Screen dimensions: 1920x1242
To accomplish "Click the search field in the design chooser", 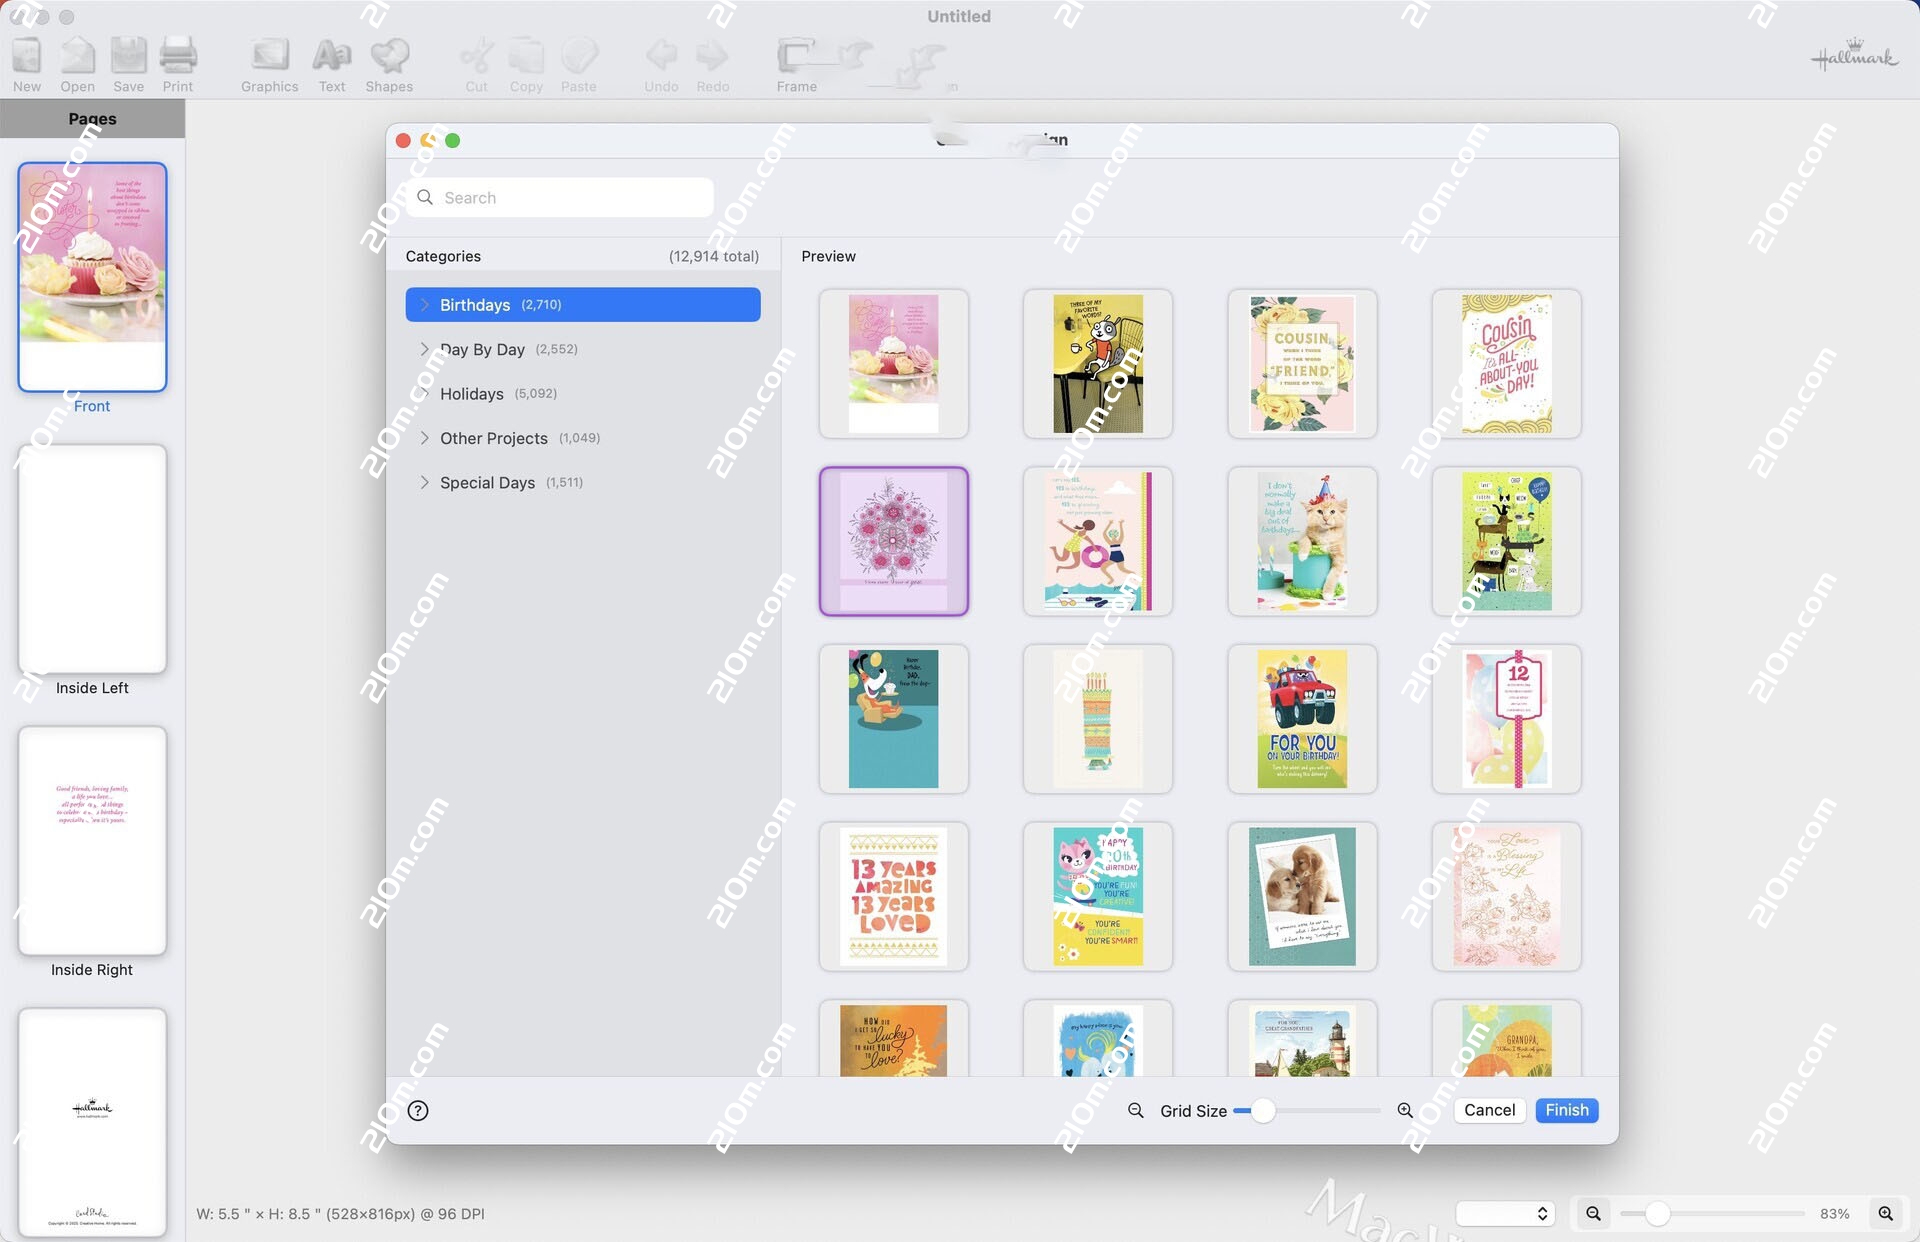I will (559, 197).
